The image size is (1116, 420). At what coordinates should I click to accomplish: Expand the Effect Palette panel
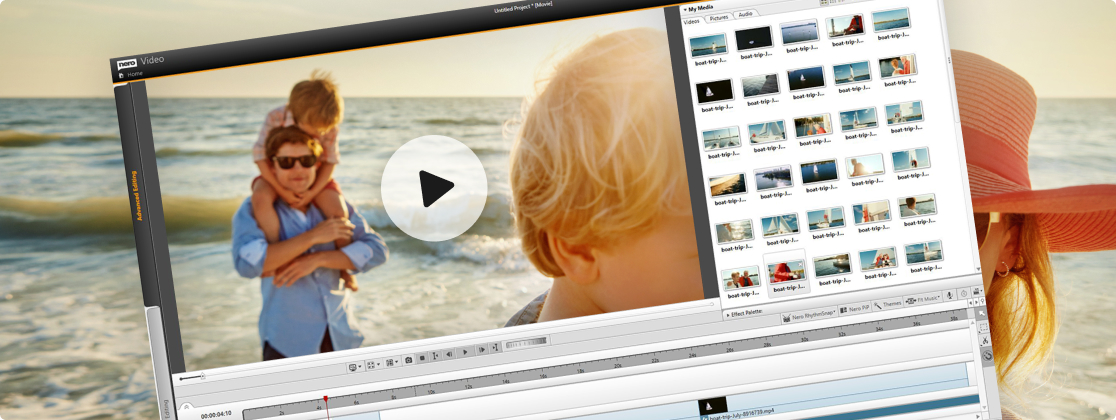coord(746,313)
